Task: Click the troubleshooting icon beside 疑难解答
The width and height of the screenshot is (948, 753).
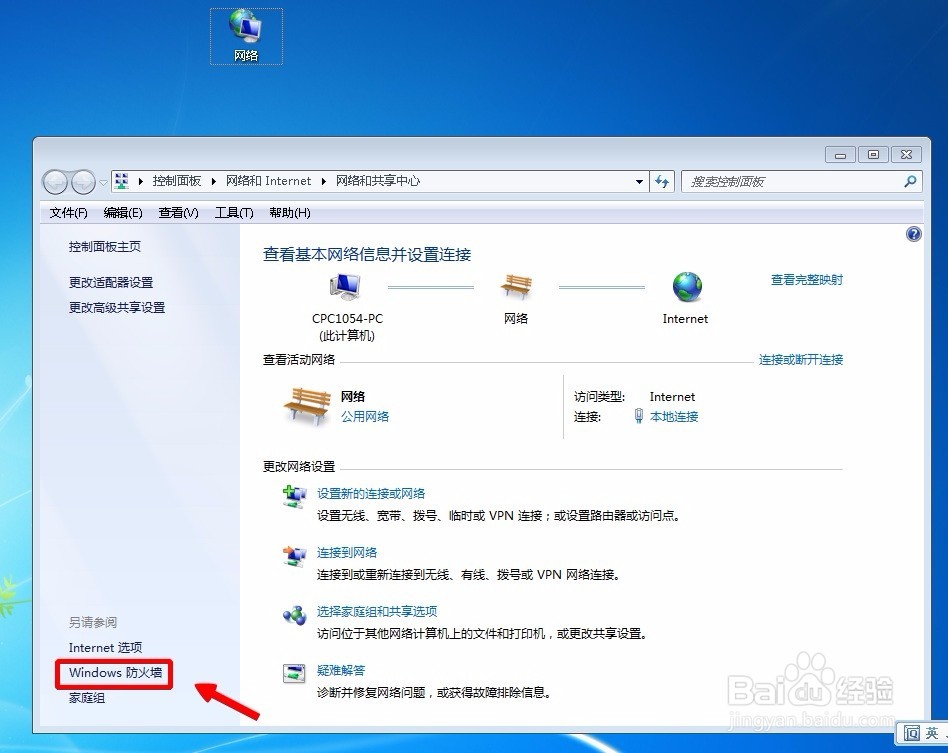Action: click(294, 673)
